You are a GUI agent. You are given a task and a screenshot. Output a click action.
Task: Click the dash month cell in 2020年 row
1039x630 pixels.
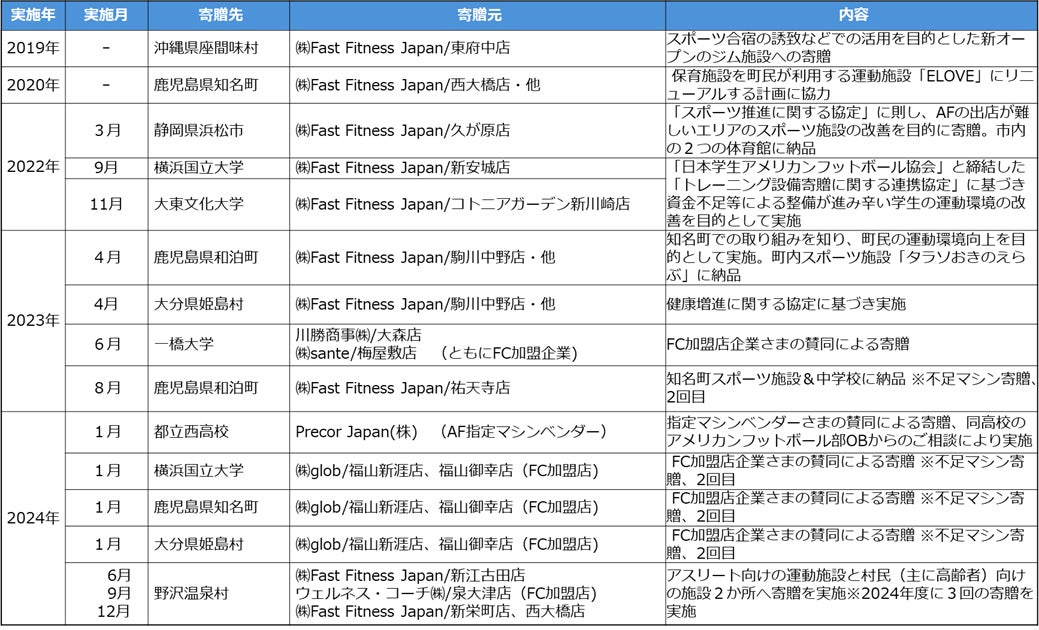[106, 85]
